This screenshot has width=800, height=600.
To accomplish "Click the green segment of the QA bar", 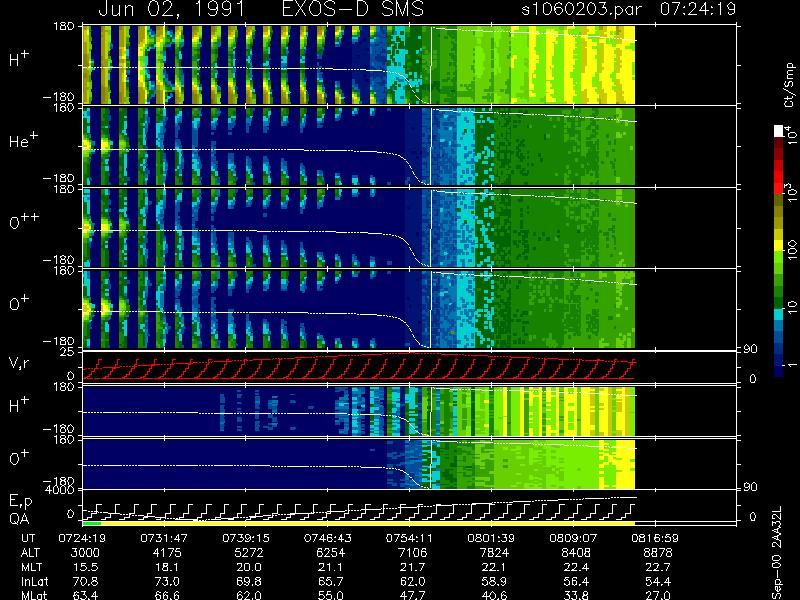I will [92, 523].
